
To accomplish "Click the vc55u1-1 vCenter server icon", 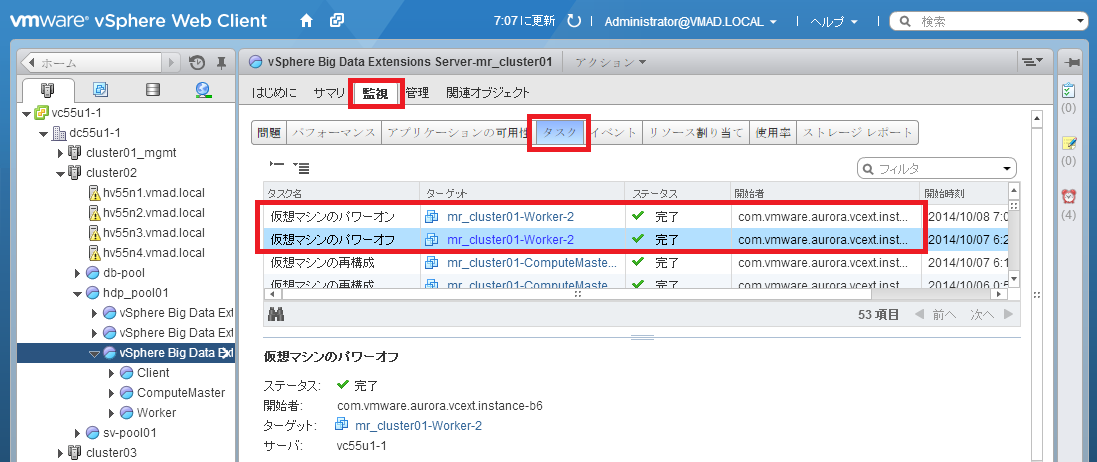I will 41,113.
